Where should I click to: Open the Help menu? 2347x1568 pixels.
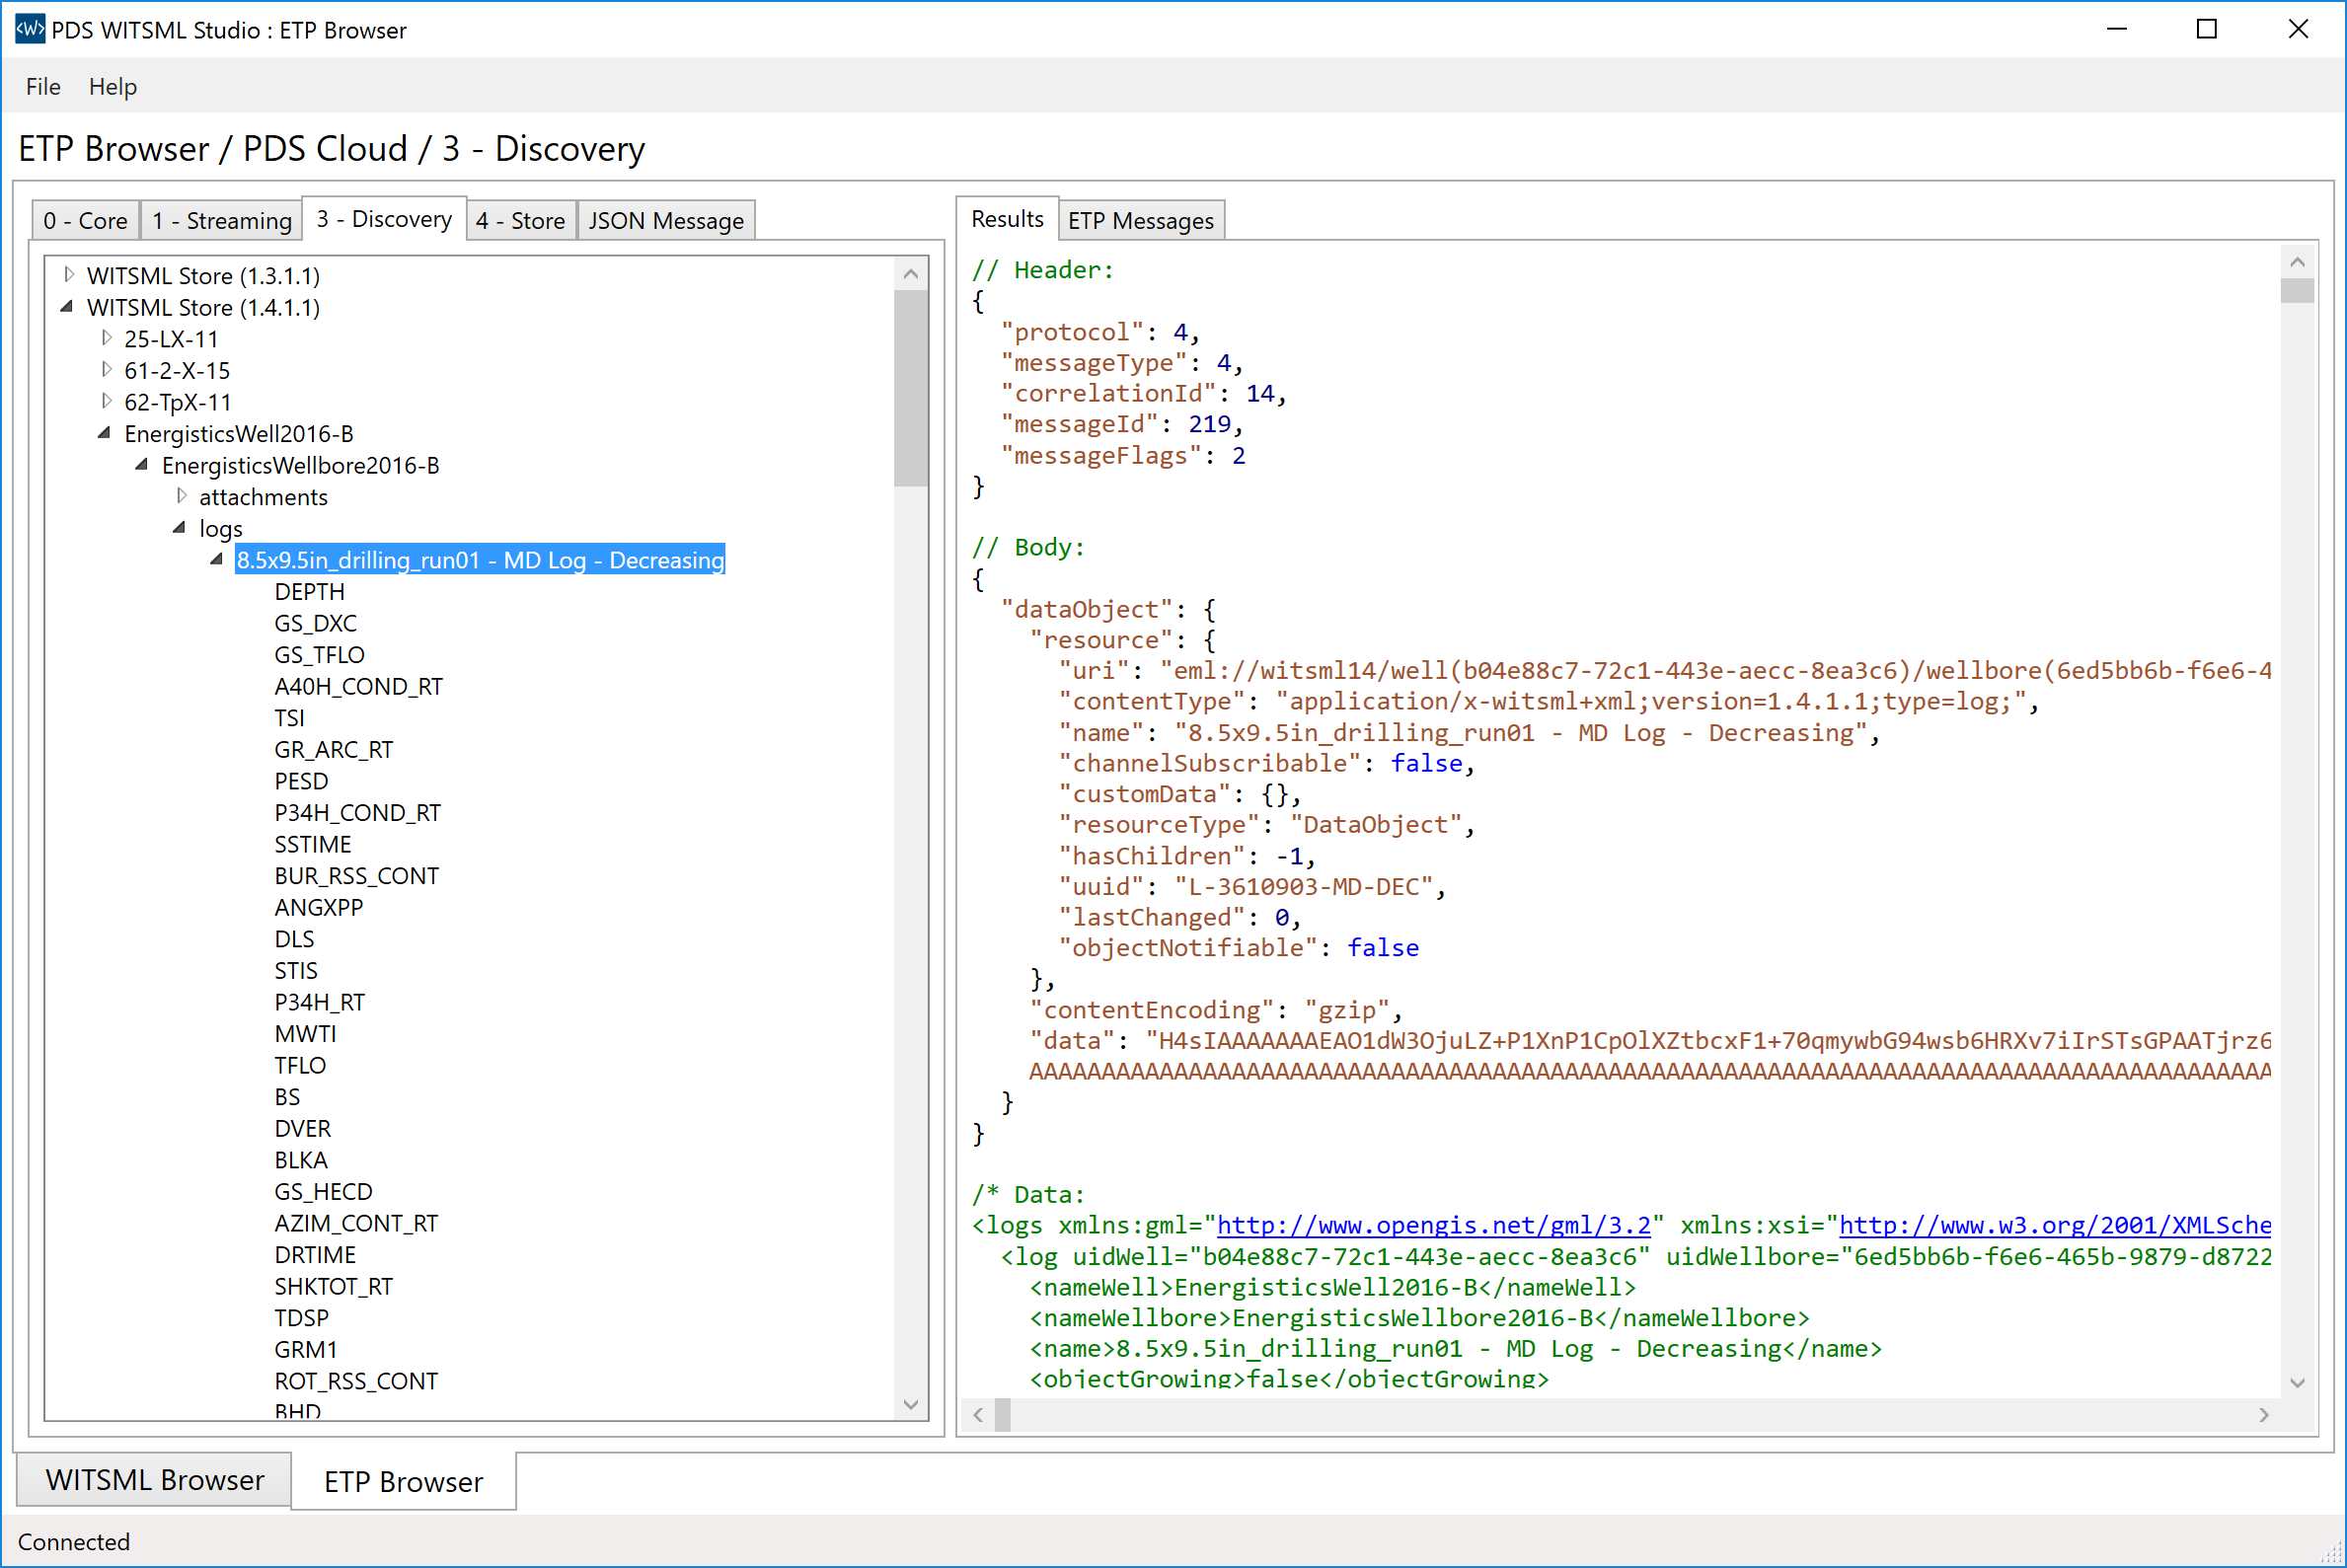(117, 86)
